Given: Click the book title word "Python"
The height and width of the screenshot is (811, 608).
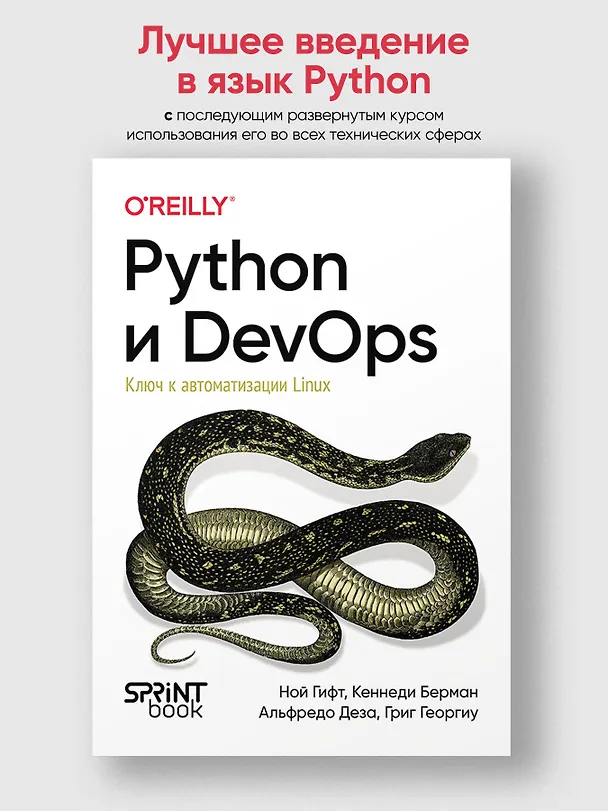Looking at the screenshot, I should tap(236, 271).
